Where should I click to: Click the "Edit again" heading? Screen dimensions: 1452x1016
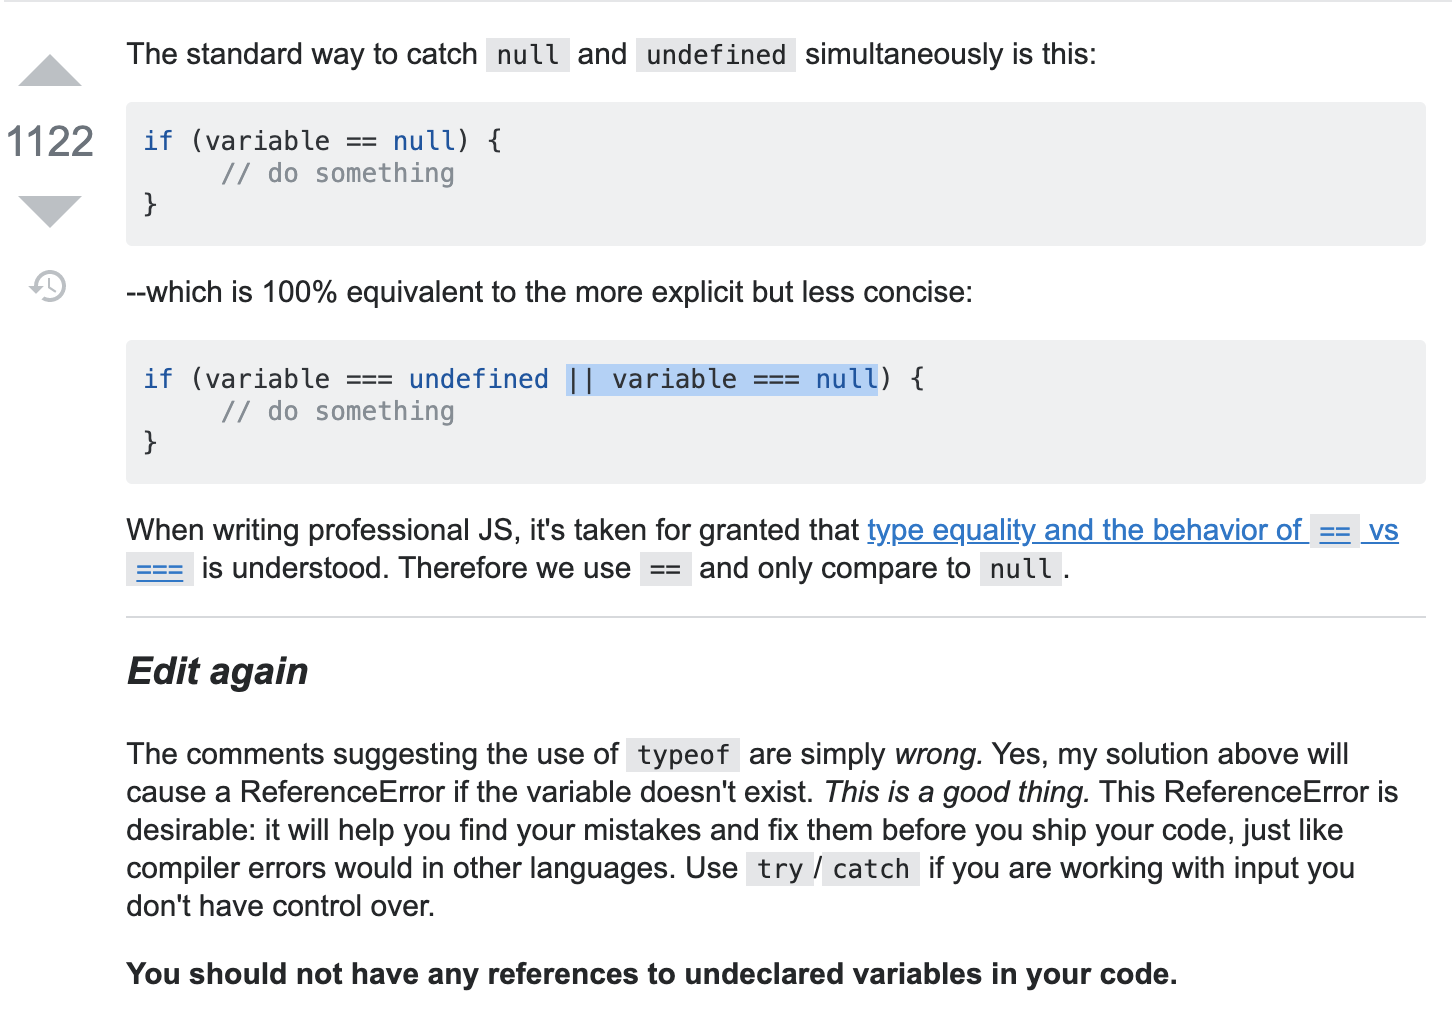tap(218, 671)
